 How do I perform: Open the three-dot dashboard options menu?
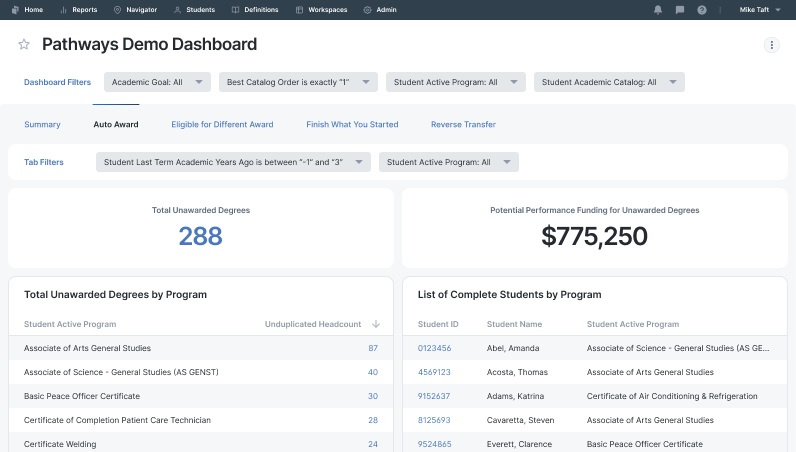[x=771, y=45]
